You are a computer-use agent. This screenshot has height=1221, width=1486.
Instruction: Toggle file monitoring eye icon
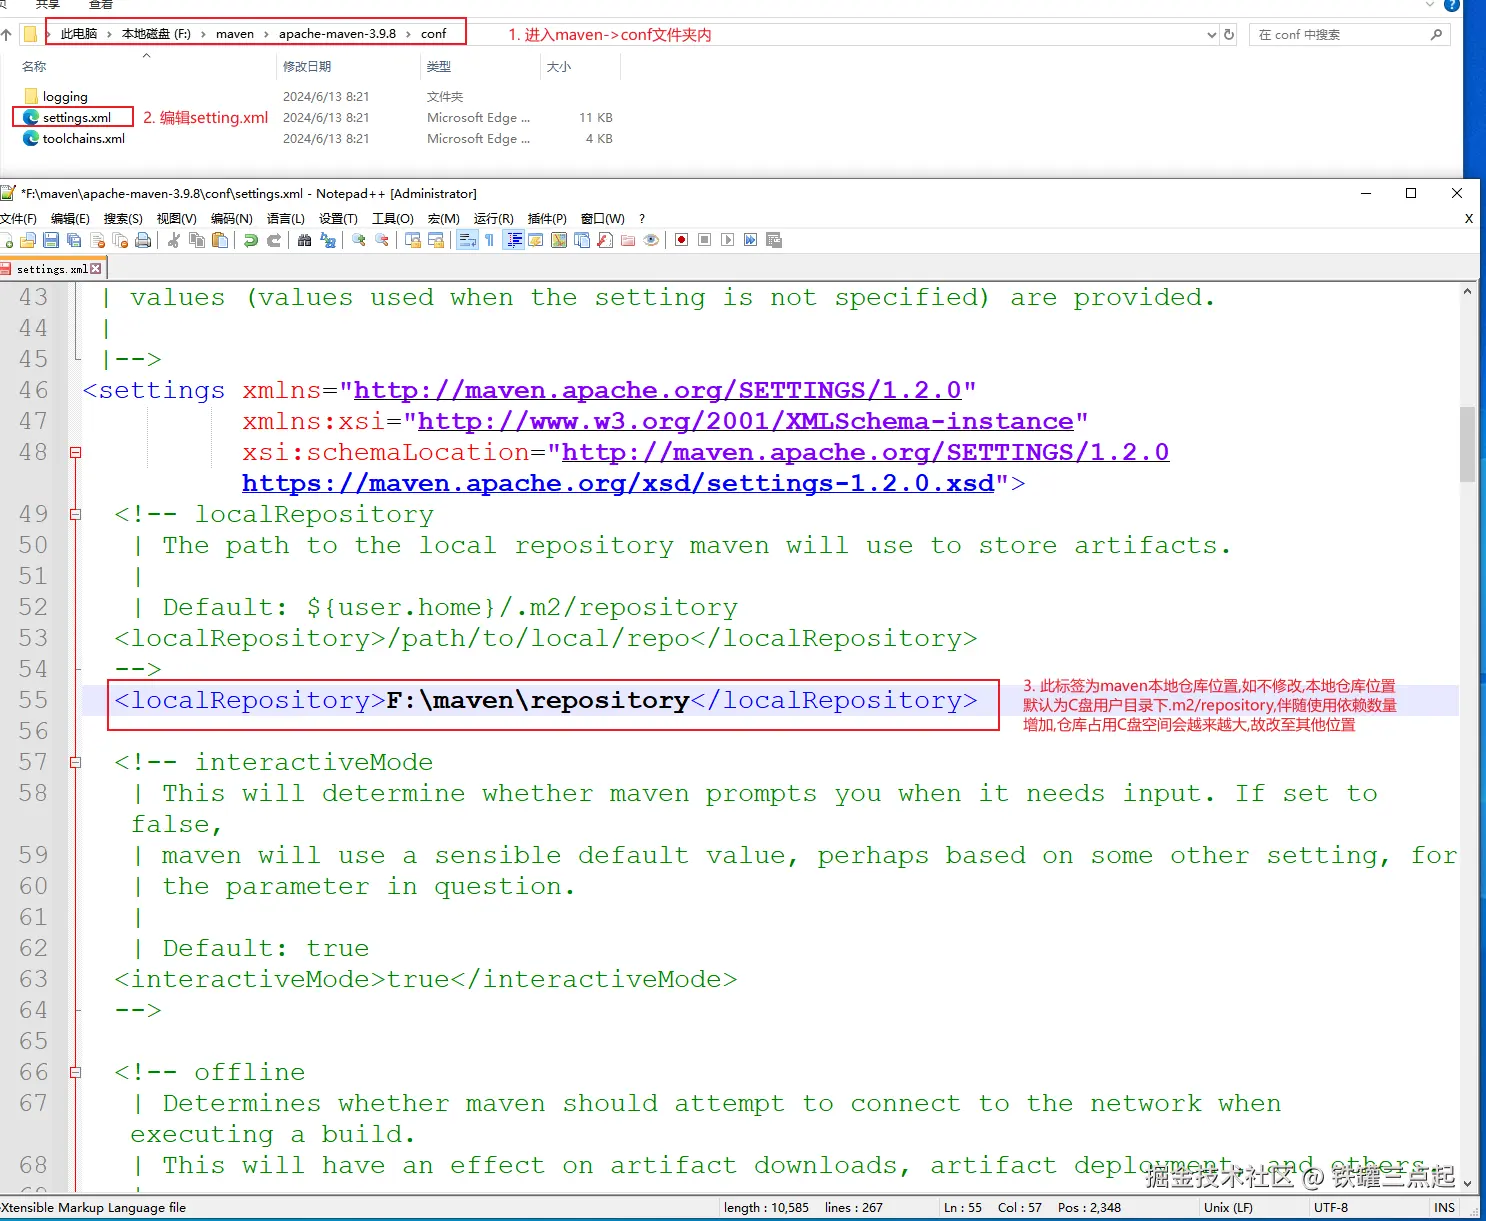651,240
